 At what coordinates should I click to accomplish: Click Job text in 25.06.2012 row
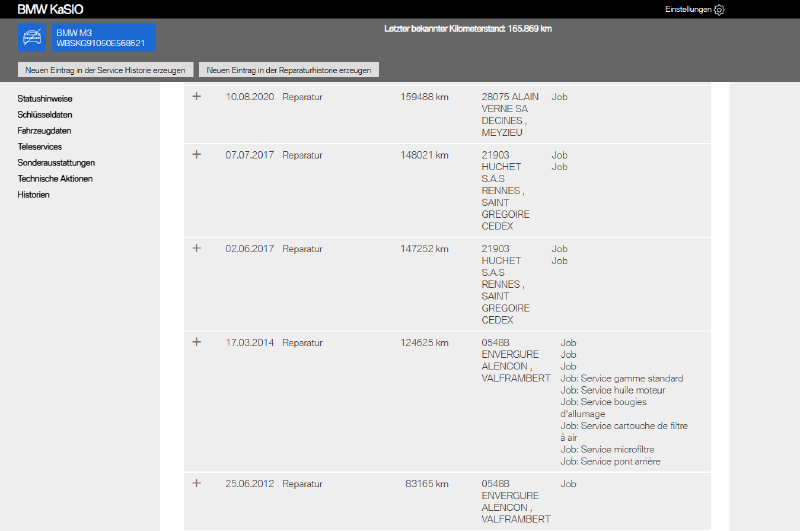click(568, 484)
